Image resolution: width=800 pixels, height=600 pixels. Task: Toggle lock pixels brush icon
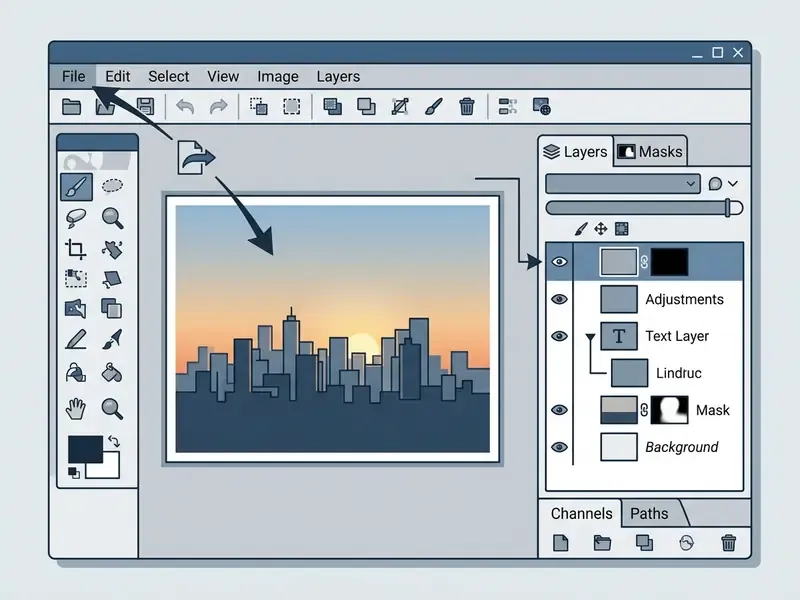[x=581, y=229]
